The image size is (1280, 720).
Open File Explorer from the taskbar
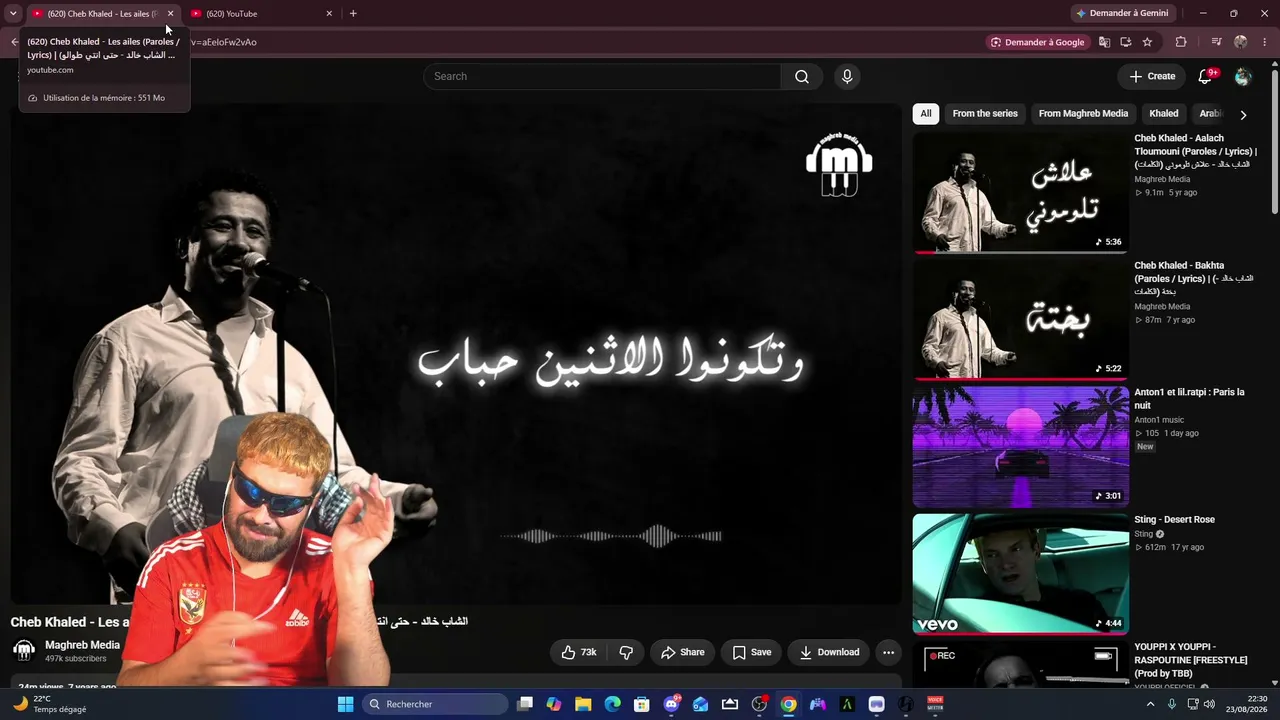click(583, 704)
